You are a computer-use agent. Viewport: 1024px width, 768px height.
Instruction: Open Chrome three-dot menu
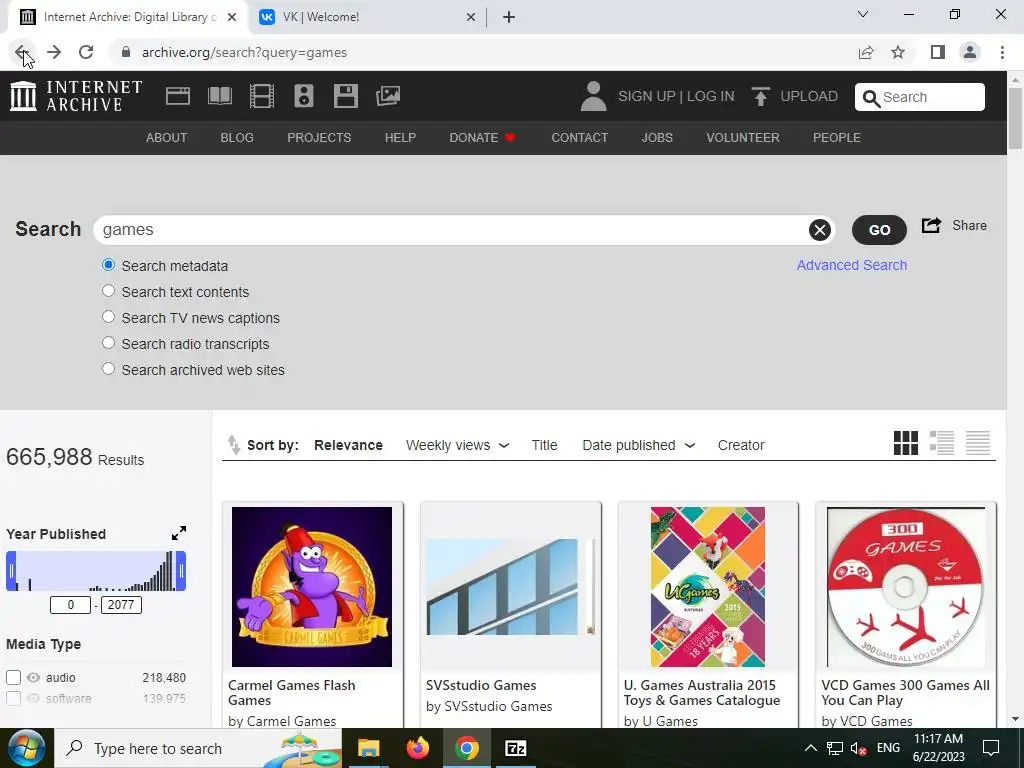tap(1002, 52)
